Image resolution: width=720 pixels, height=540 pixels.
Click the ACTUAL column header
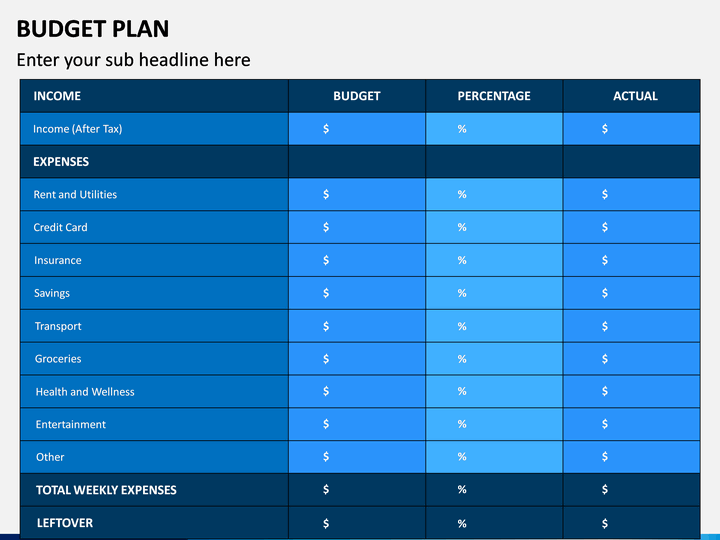coord(631,96)
